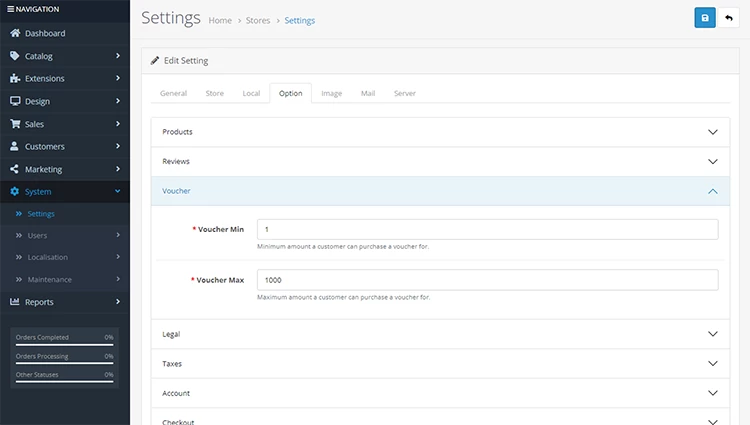Click the Voucher Max input field
Screen dimensions: 750x425
pyautogui.click(x=487, y=280)
